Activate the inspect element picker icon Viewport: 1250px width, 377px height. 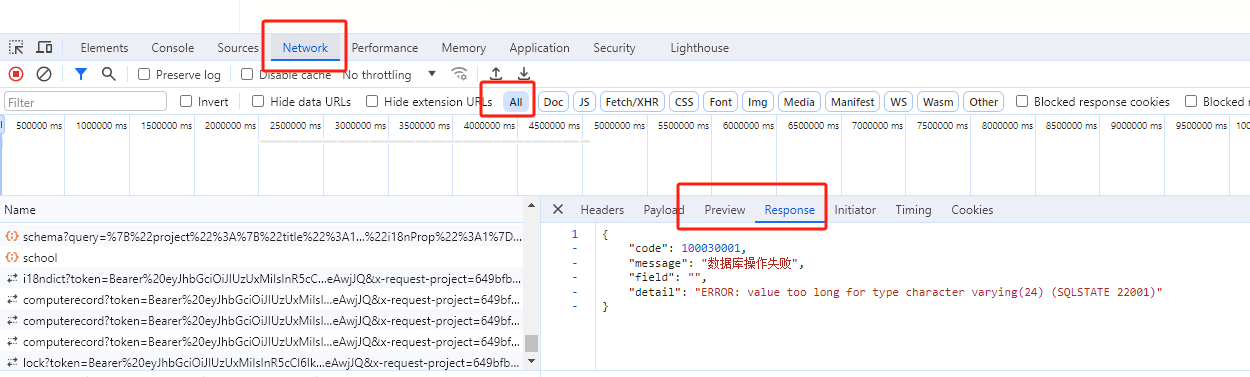point(16,48)
